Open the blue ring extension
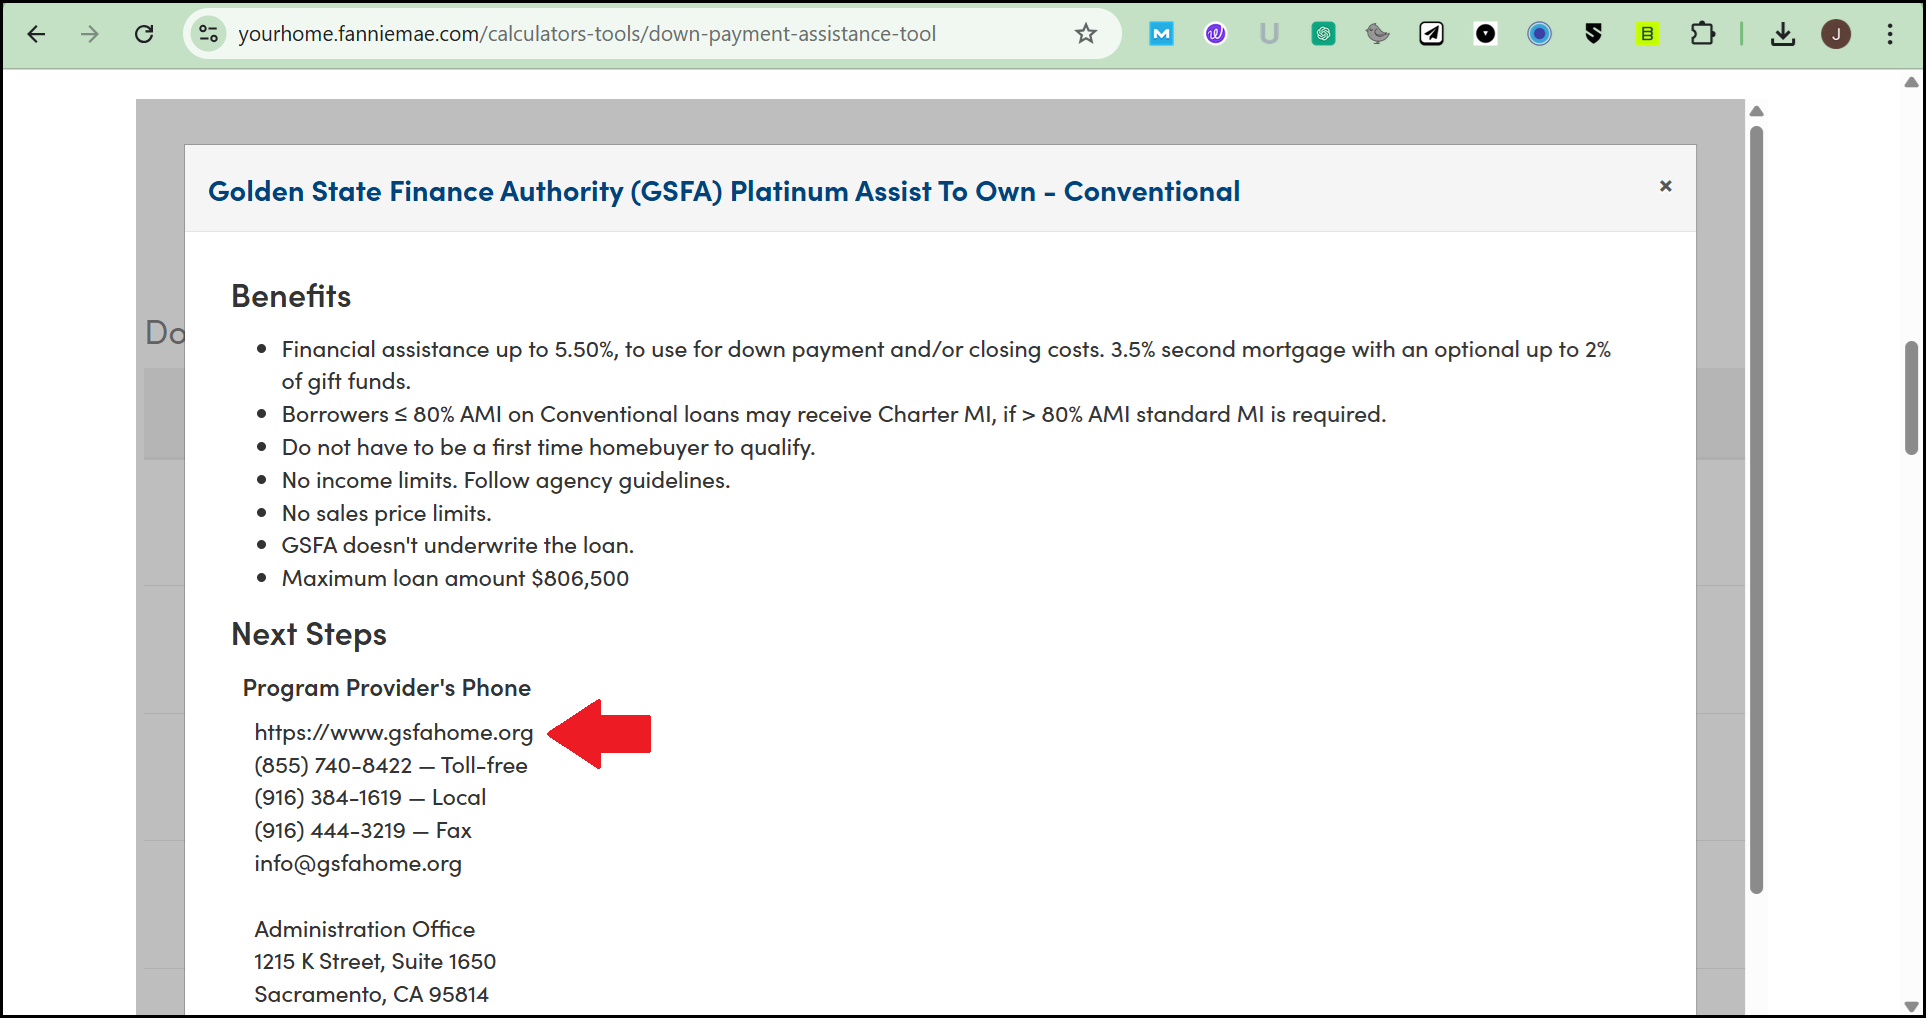This screenshot has width=1926, height=1018. [1539, 34]
